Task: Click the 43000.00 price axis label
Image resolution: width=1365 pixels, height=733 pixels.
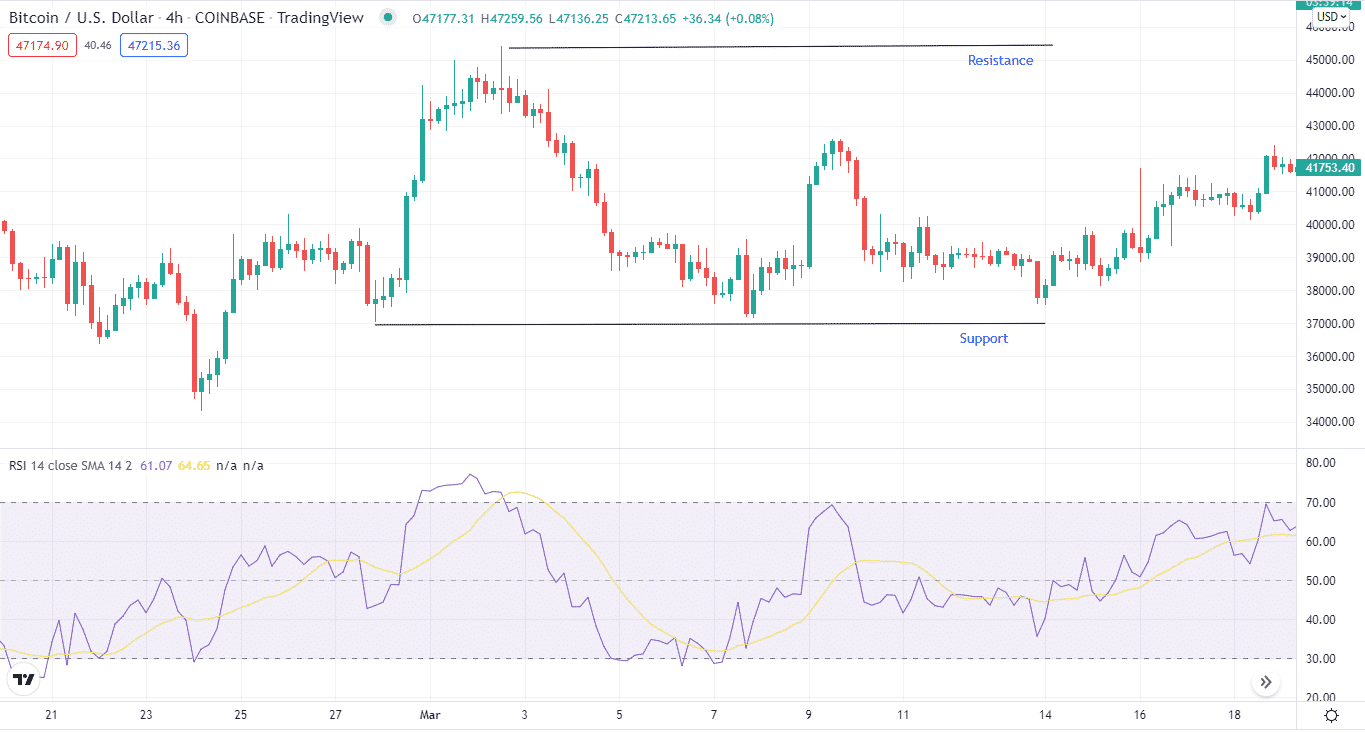Action: 1331,126
